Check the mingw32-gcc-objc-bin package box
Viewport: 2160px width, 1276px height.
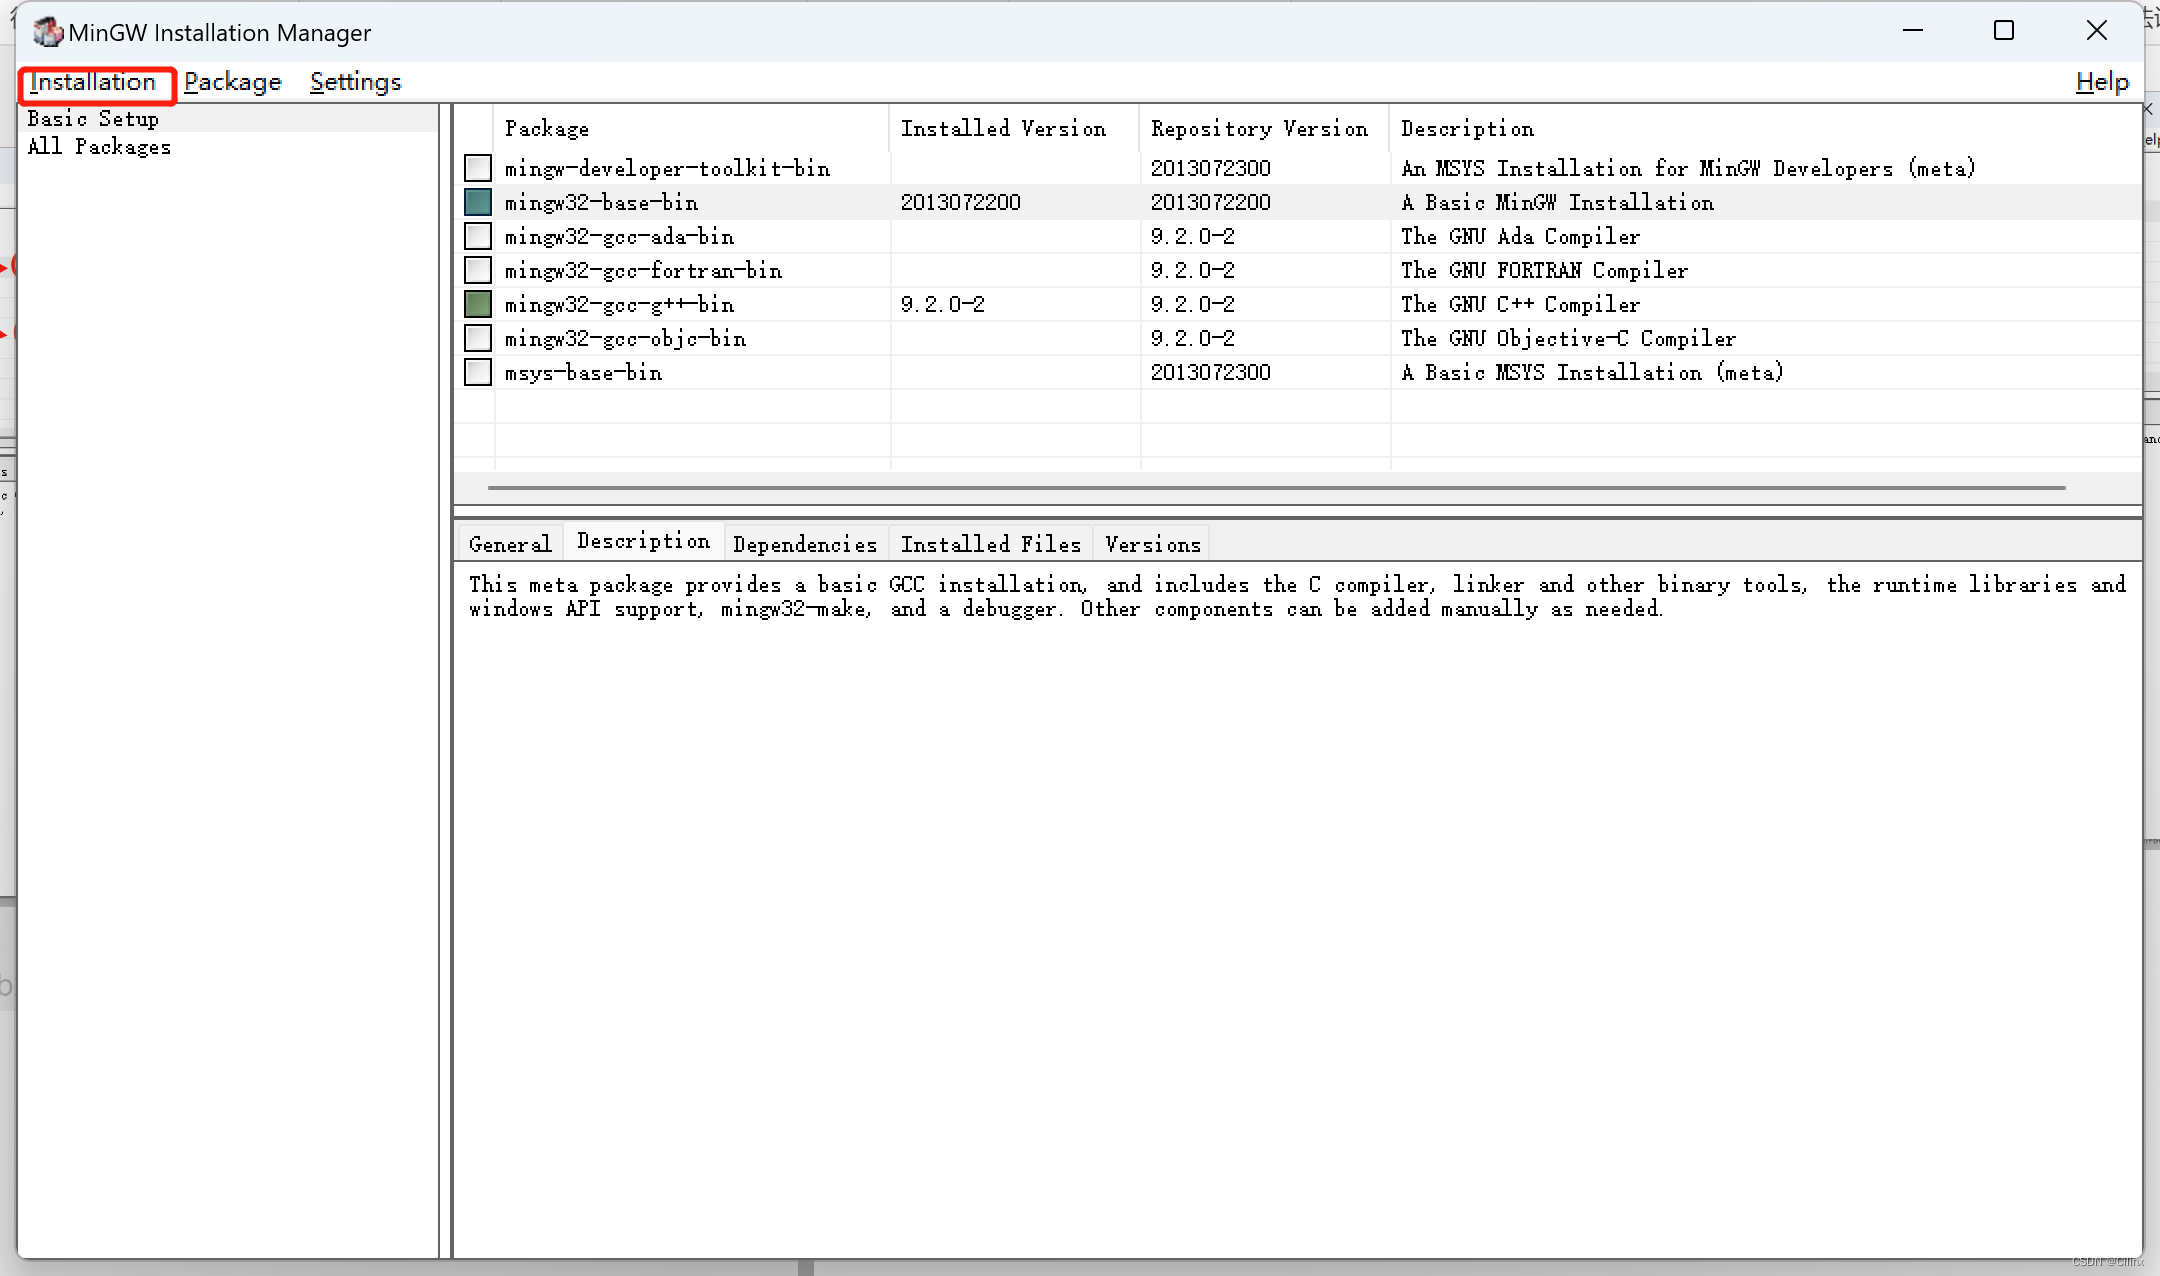click(x=478, y=338)
